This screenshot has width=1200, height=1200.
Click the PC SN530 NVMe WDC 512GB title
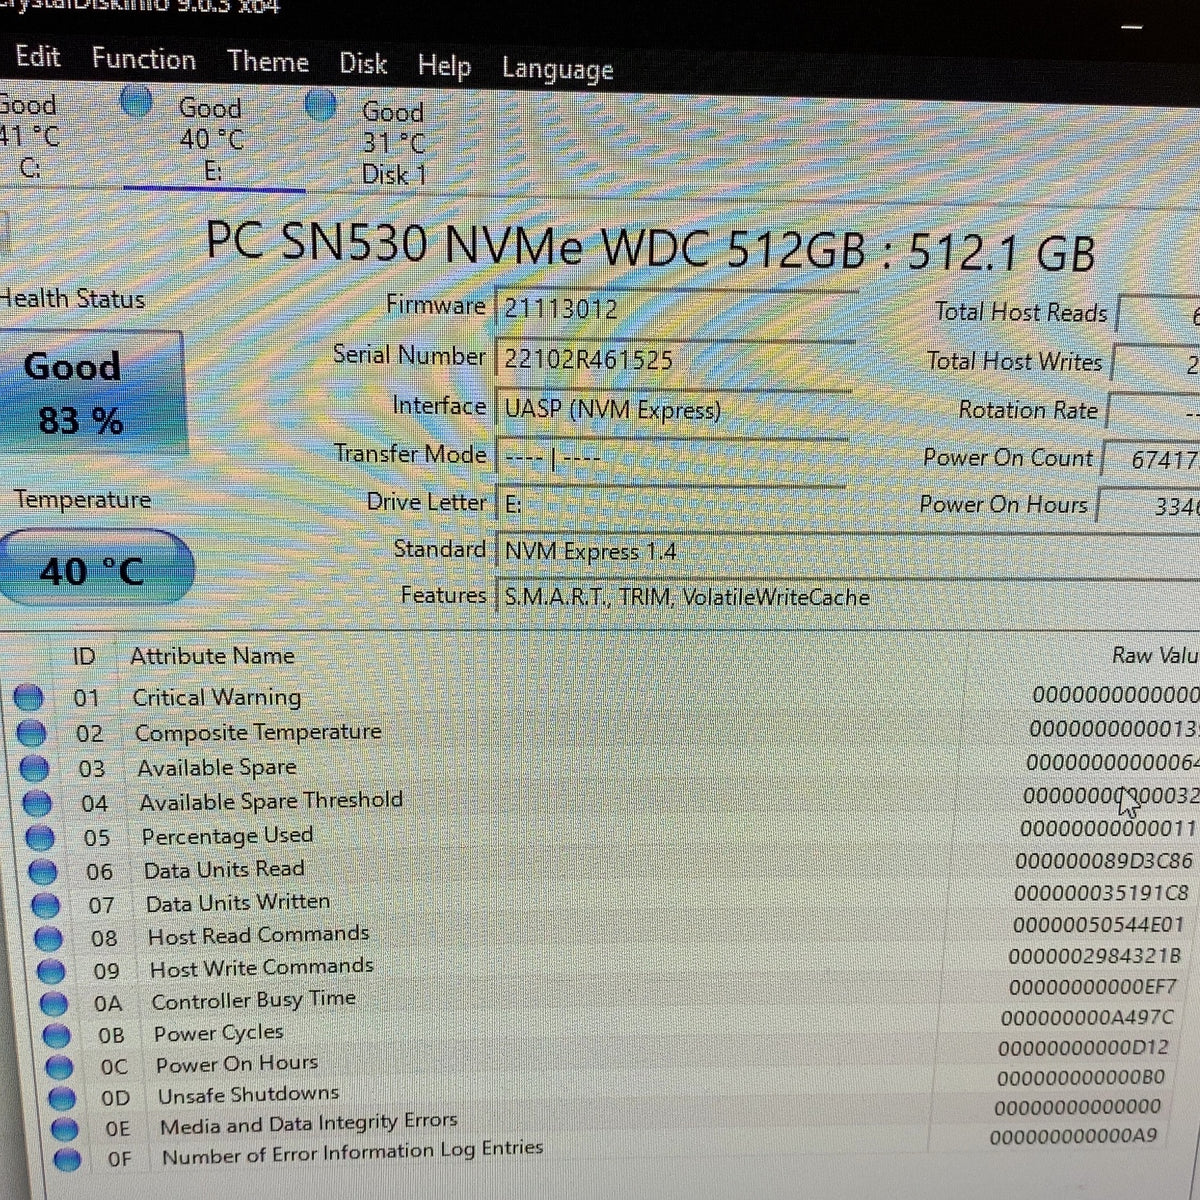pos(650,247)
